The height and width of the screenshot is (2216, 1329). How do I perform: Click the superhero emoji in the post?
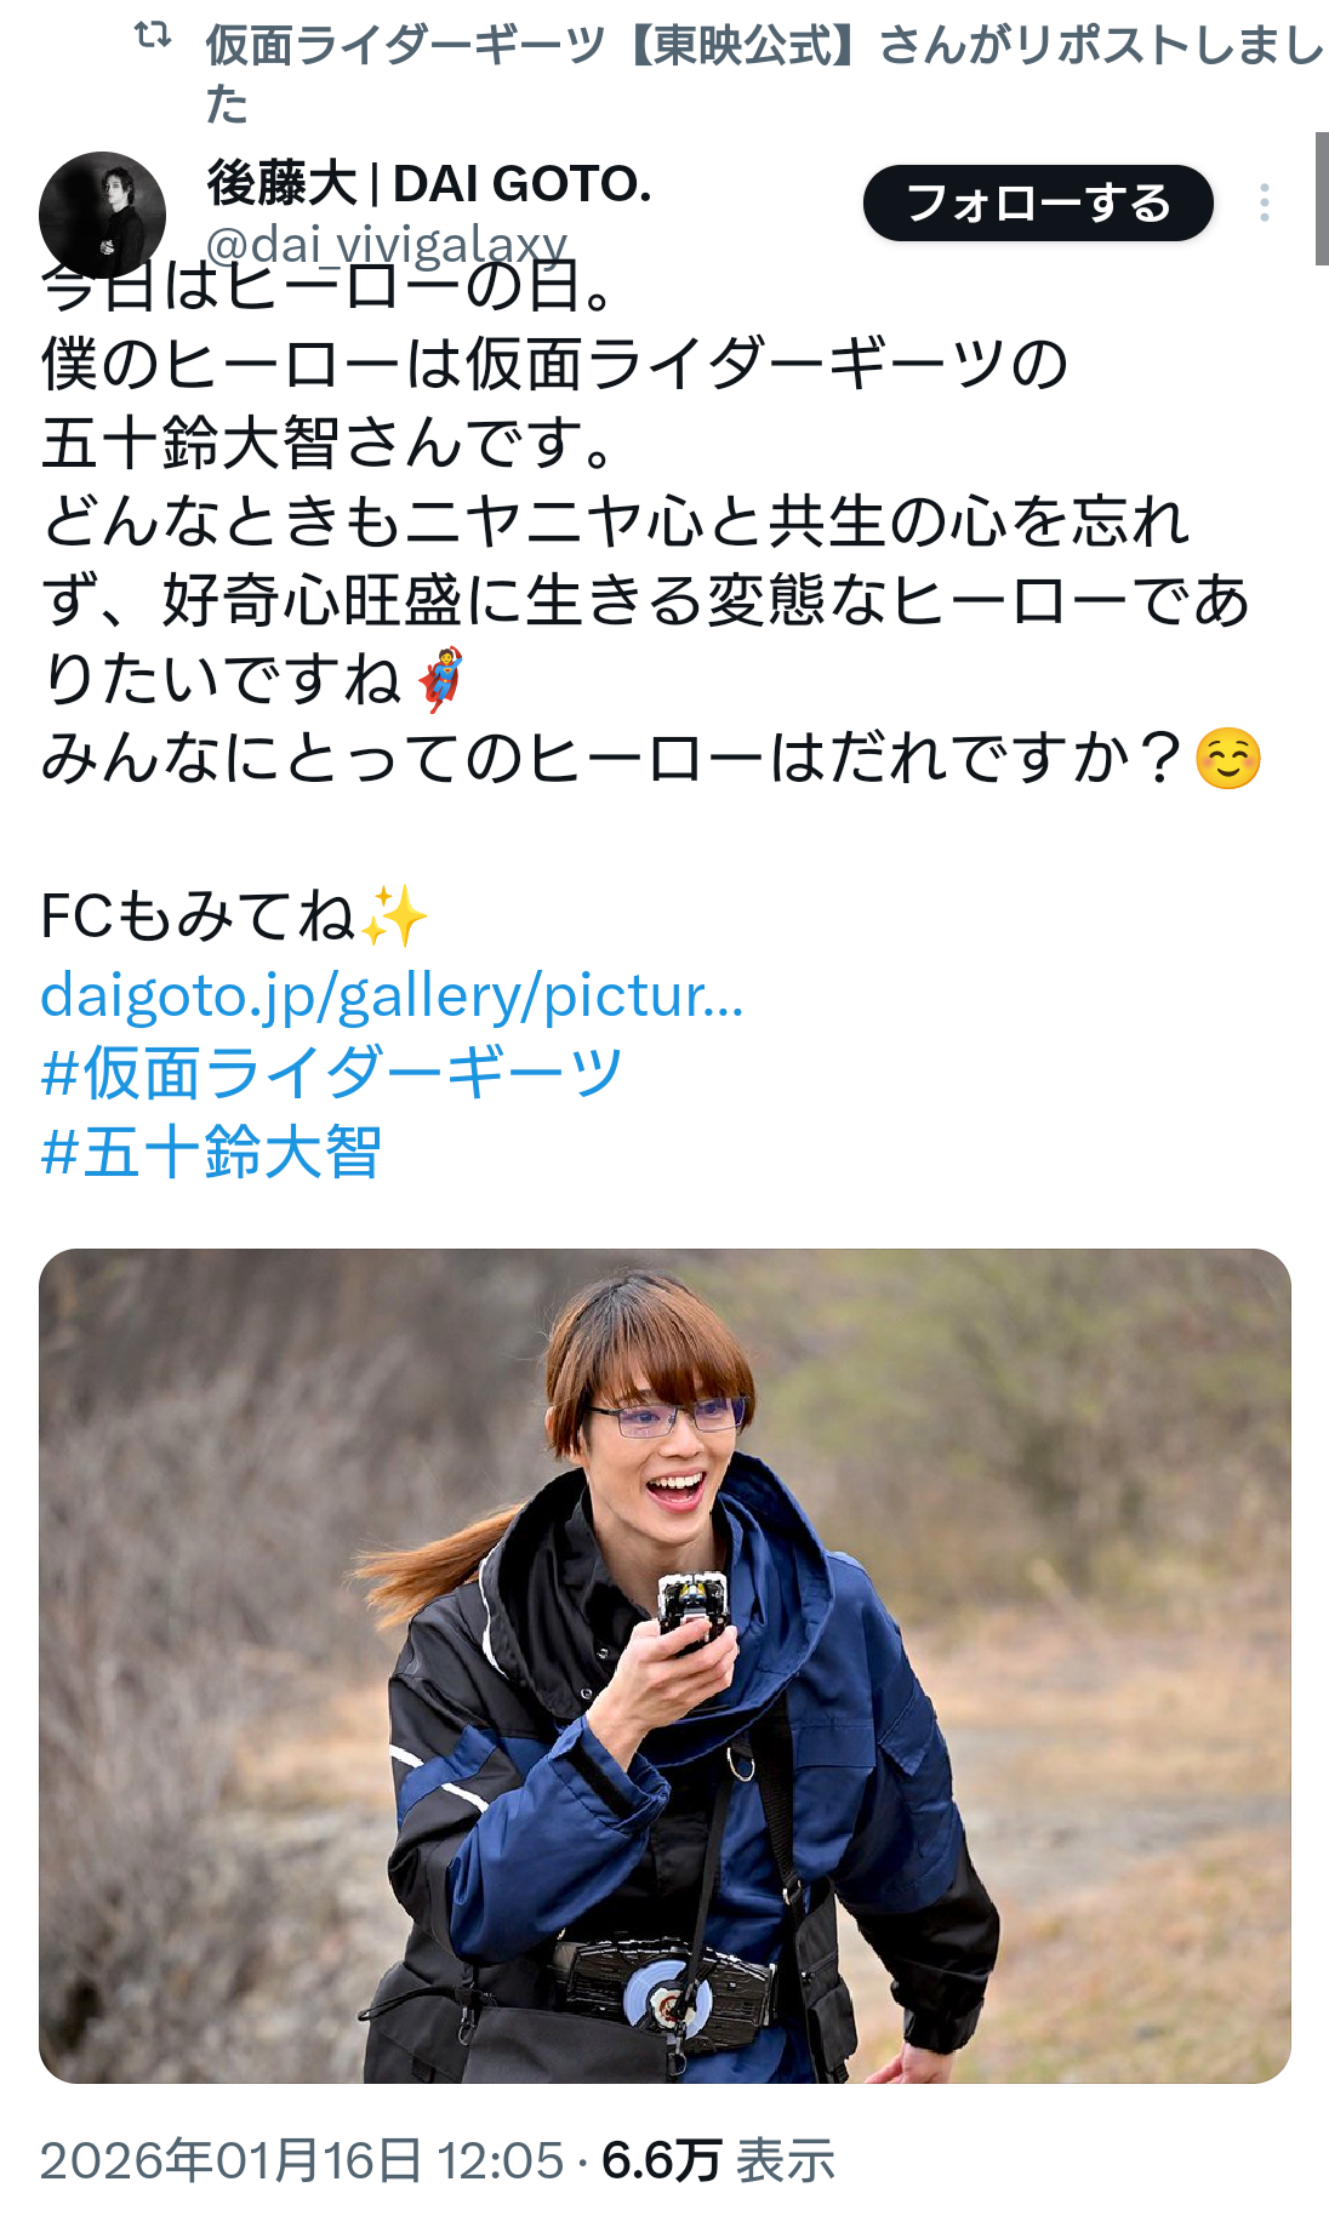440,680
